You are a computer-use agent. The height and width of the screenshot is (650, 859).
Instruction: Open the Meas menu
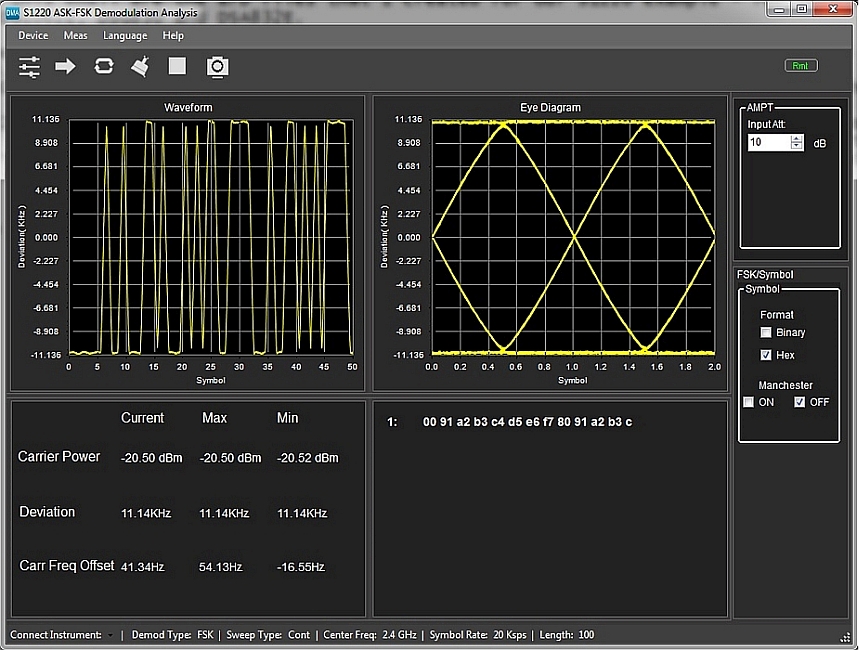click(x=75, y=36)
